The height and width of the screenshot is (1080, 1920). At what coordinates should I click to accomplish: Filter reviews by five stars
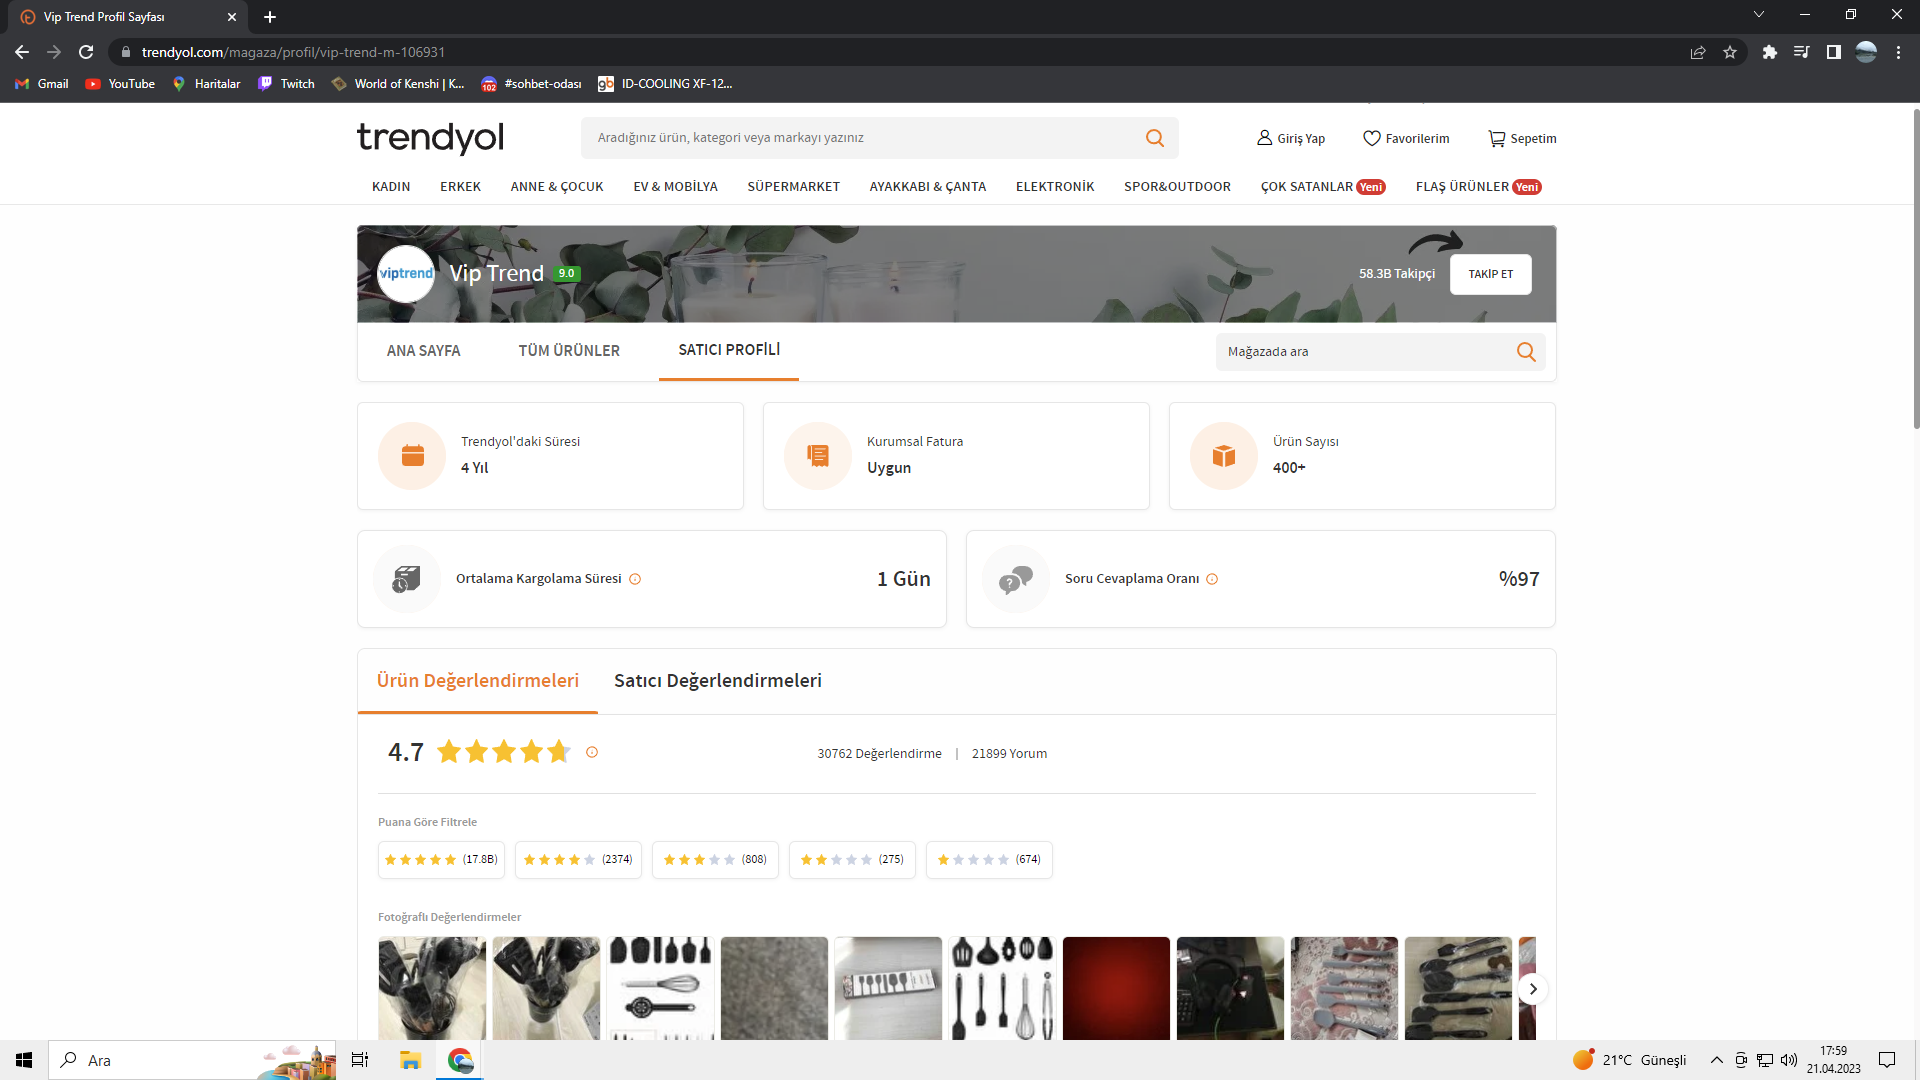(x=441, y=860)
